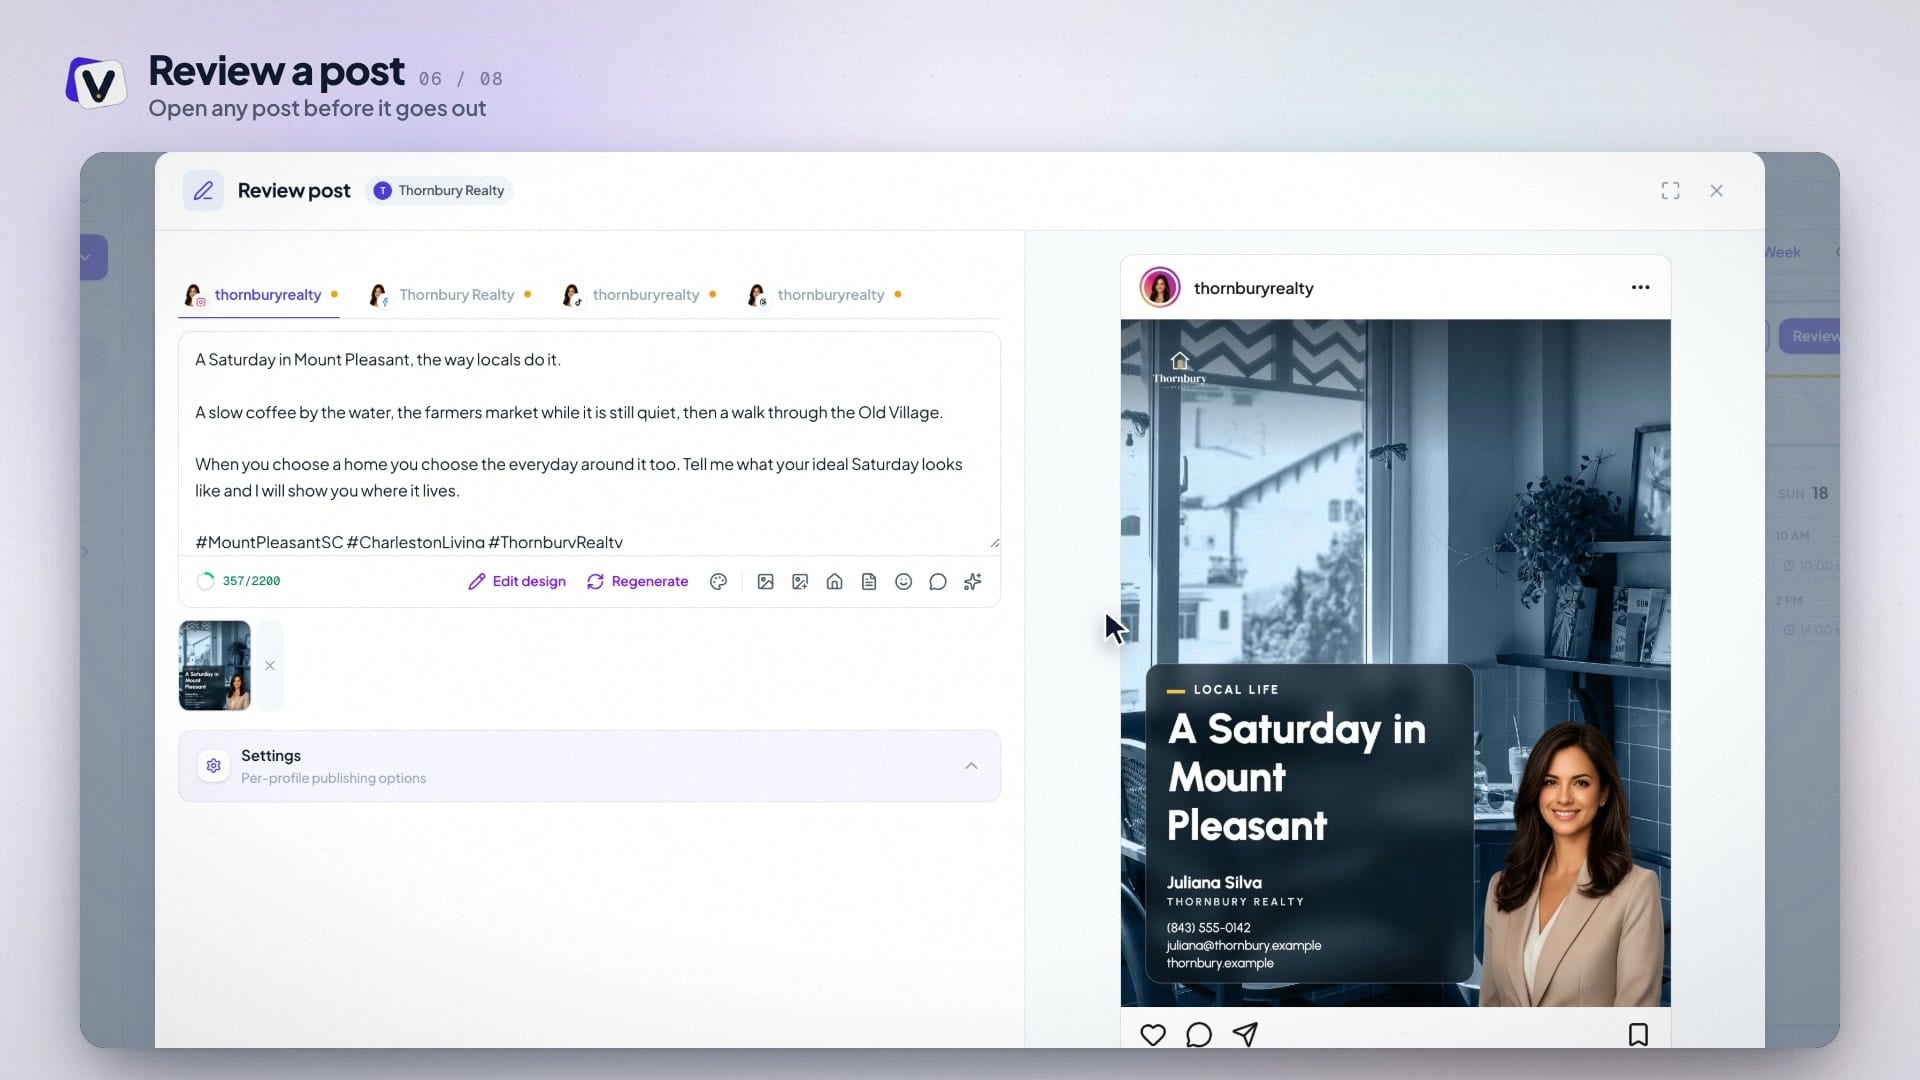Click the bookmark save icon in preview
Viewport: 1920px width, 1080px height.
click(1638, 1035)
